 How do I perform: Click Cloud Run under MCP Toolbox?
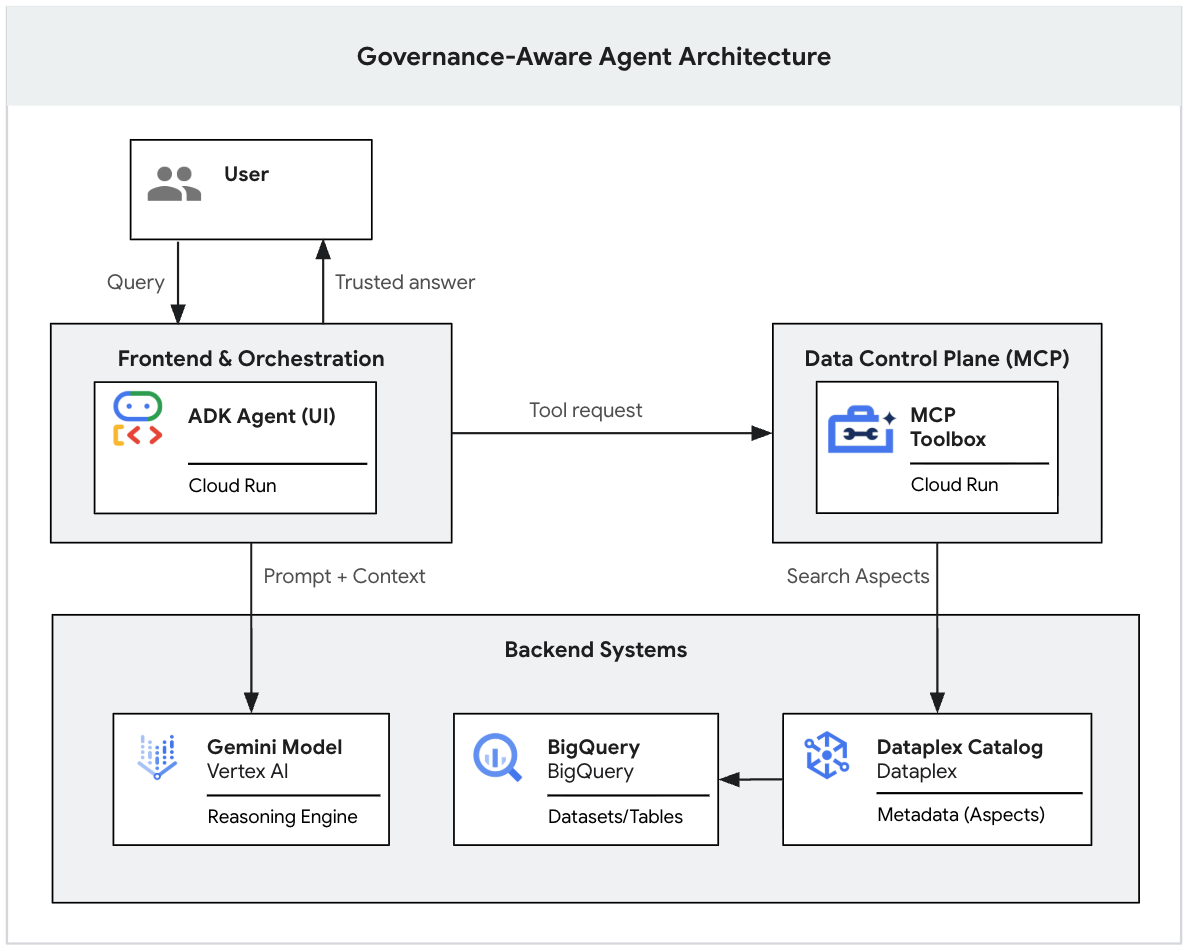(x=954, y=485)
